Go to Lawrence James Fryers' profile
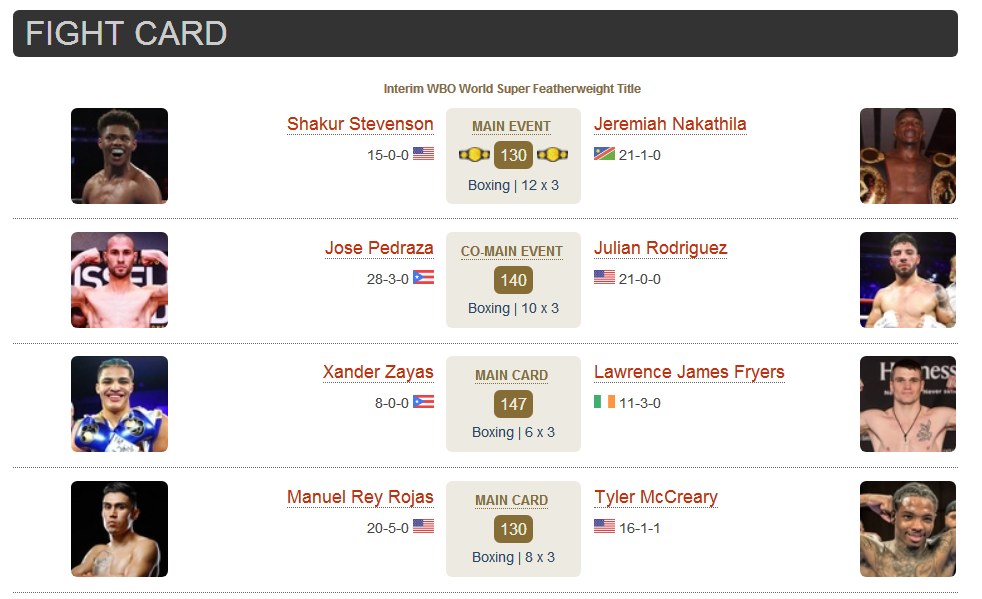This screenshot has width=982, height=599. [x=689, y=372]
